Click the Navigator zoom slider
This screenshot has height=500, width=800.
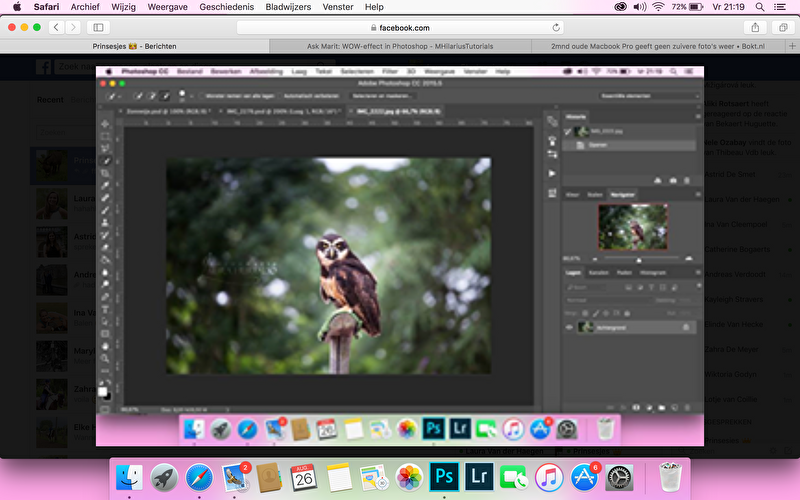638,258
